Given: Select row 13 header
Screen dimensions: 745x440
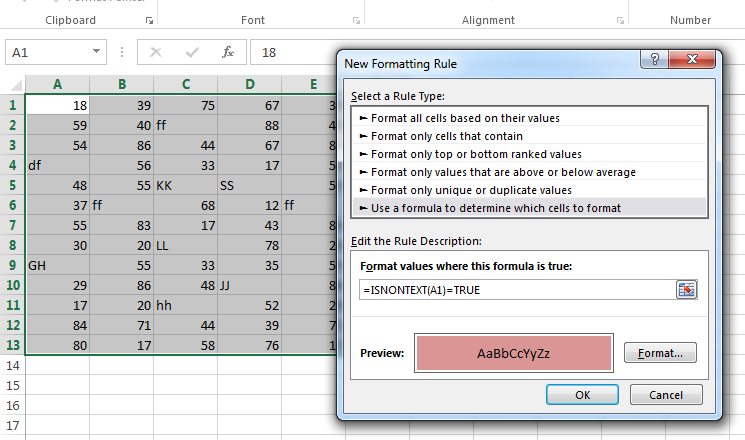Looking at the screenshot, I should (12, 344).
